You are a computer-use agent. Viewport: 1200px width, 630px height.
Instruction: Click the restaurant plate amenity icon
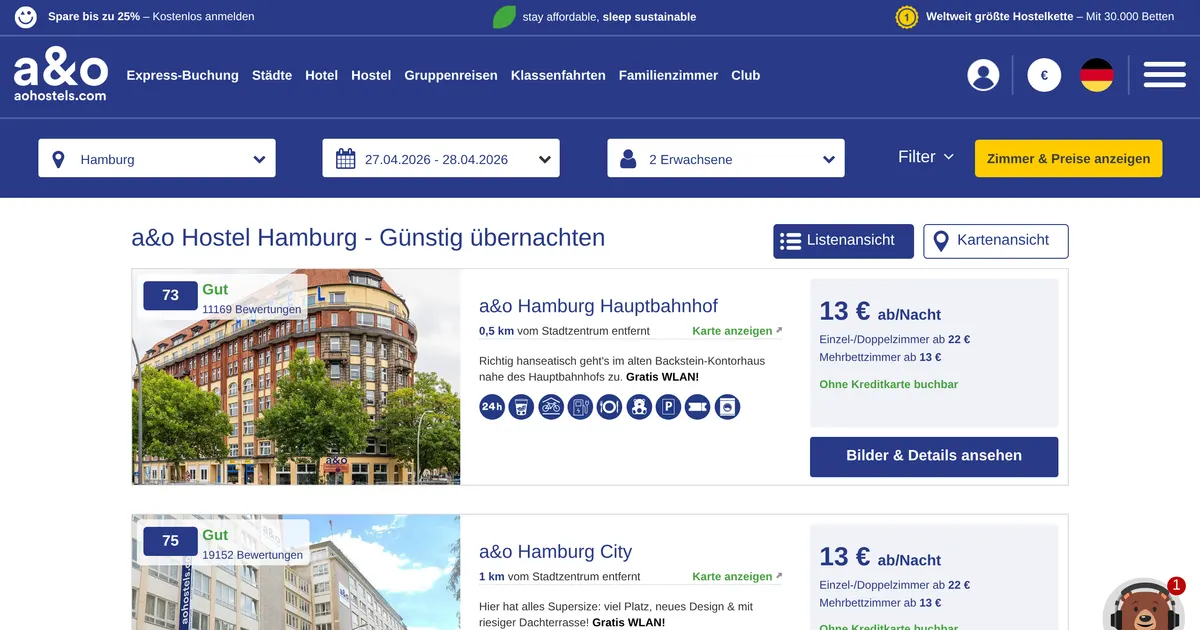click(x=610, y=407)
